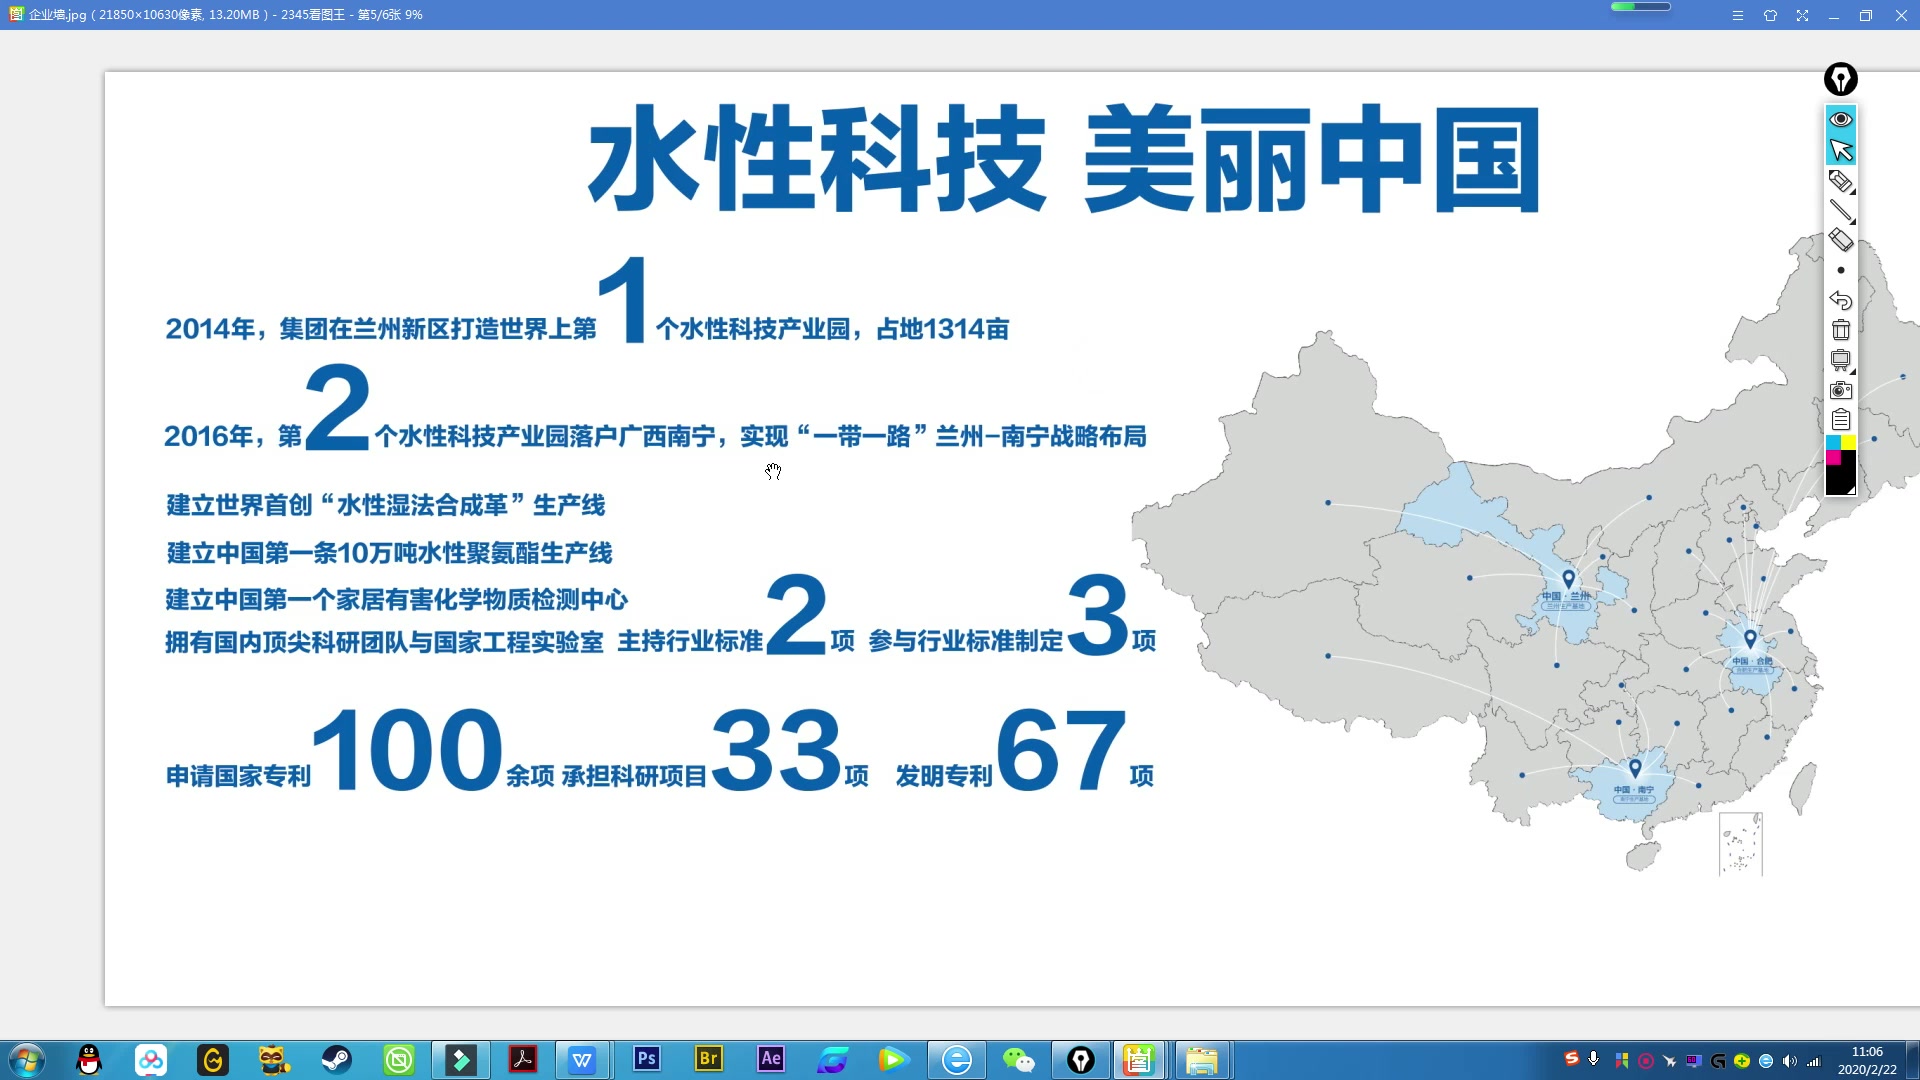Open the Windows Start menu
Screen dimensions: 1920x1080
click(x=26, y=1060)
